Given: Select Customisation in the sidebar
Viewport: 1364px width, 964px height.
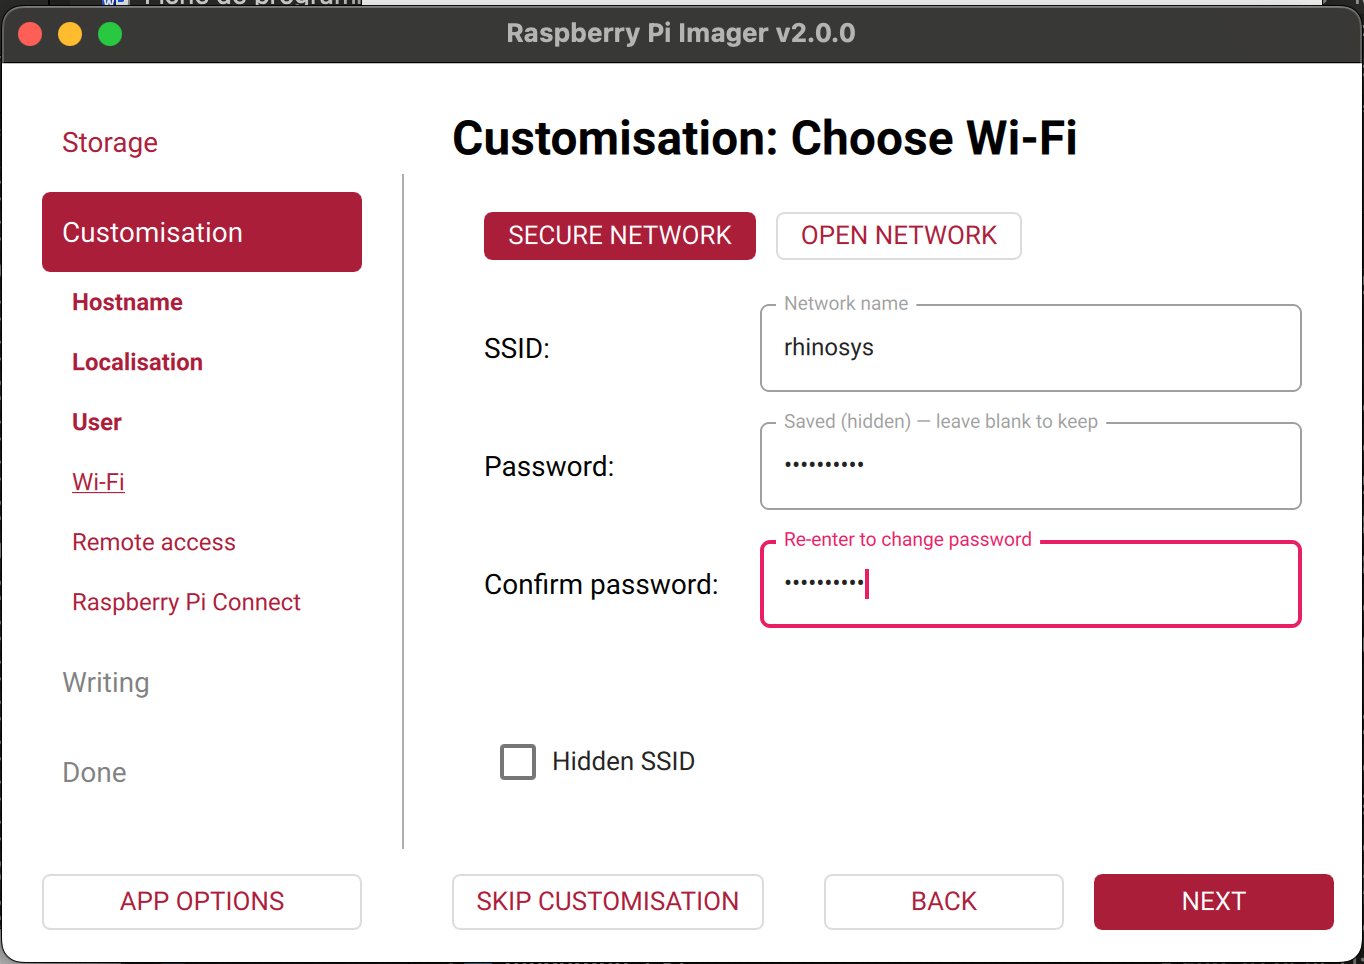Looking at the screenshot, I should click(x=202, y=232).
